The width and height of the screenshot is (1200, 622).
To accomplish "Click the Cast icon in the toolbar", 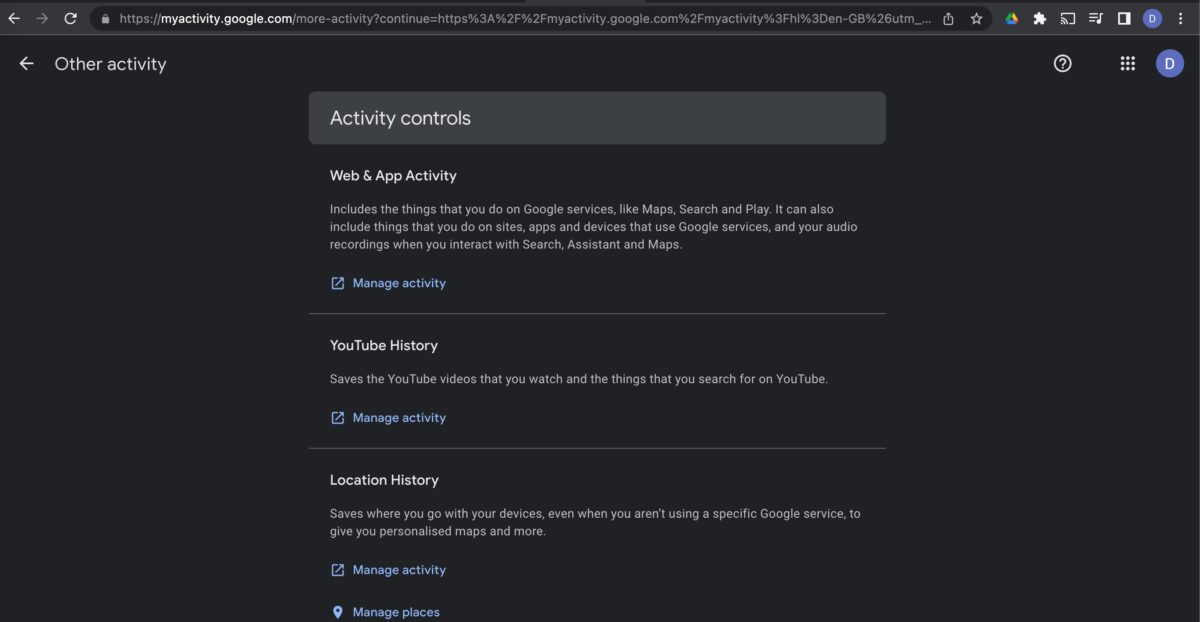I will coord(1068,18).
